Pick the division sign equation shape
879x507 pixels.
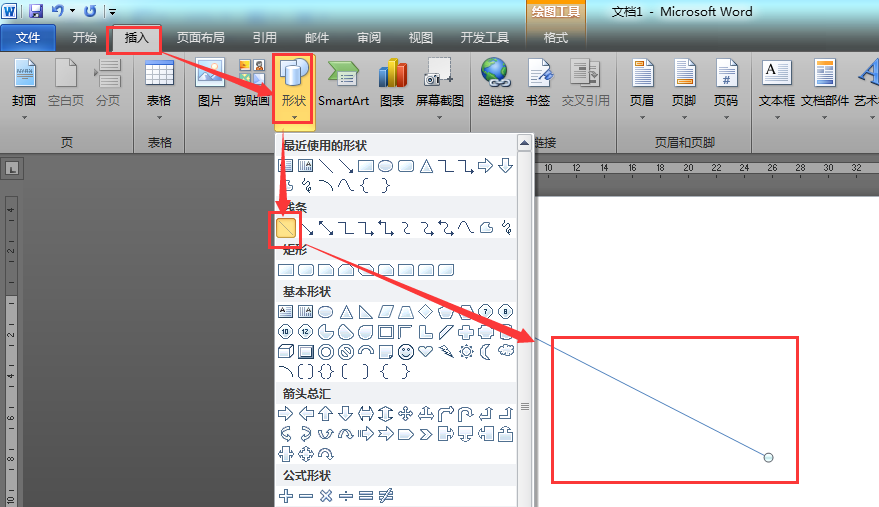[x=346, y=496]
